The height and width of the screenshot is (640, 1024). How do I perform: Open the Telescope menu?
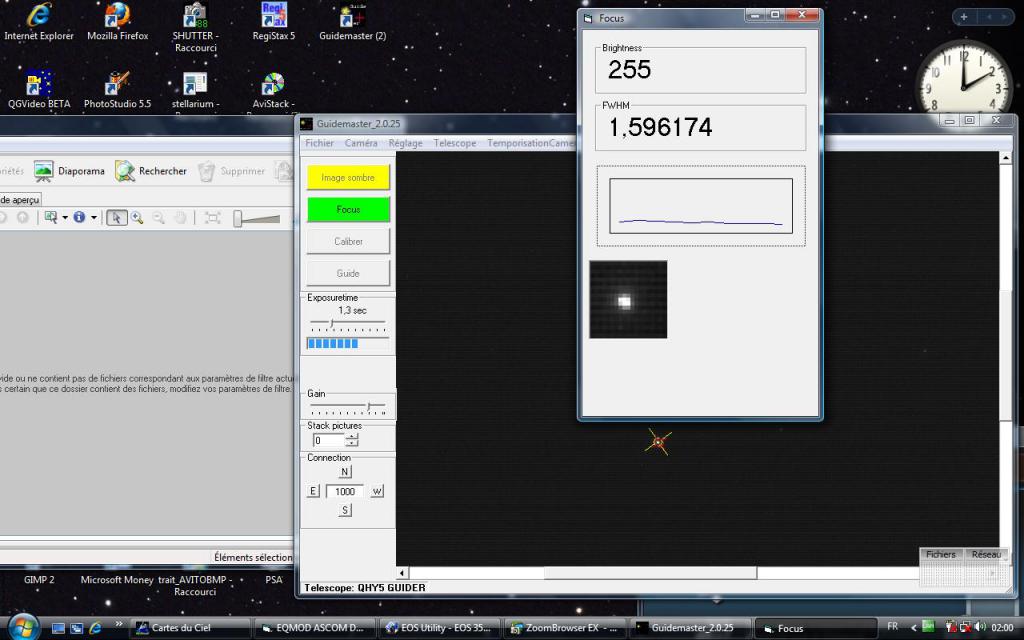click(455, 143)
